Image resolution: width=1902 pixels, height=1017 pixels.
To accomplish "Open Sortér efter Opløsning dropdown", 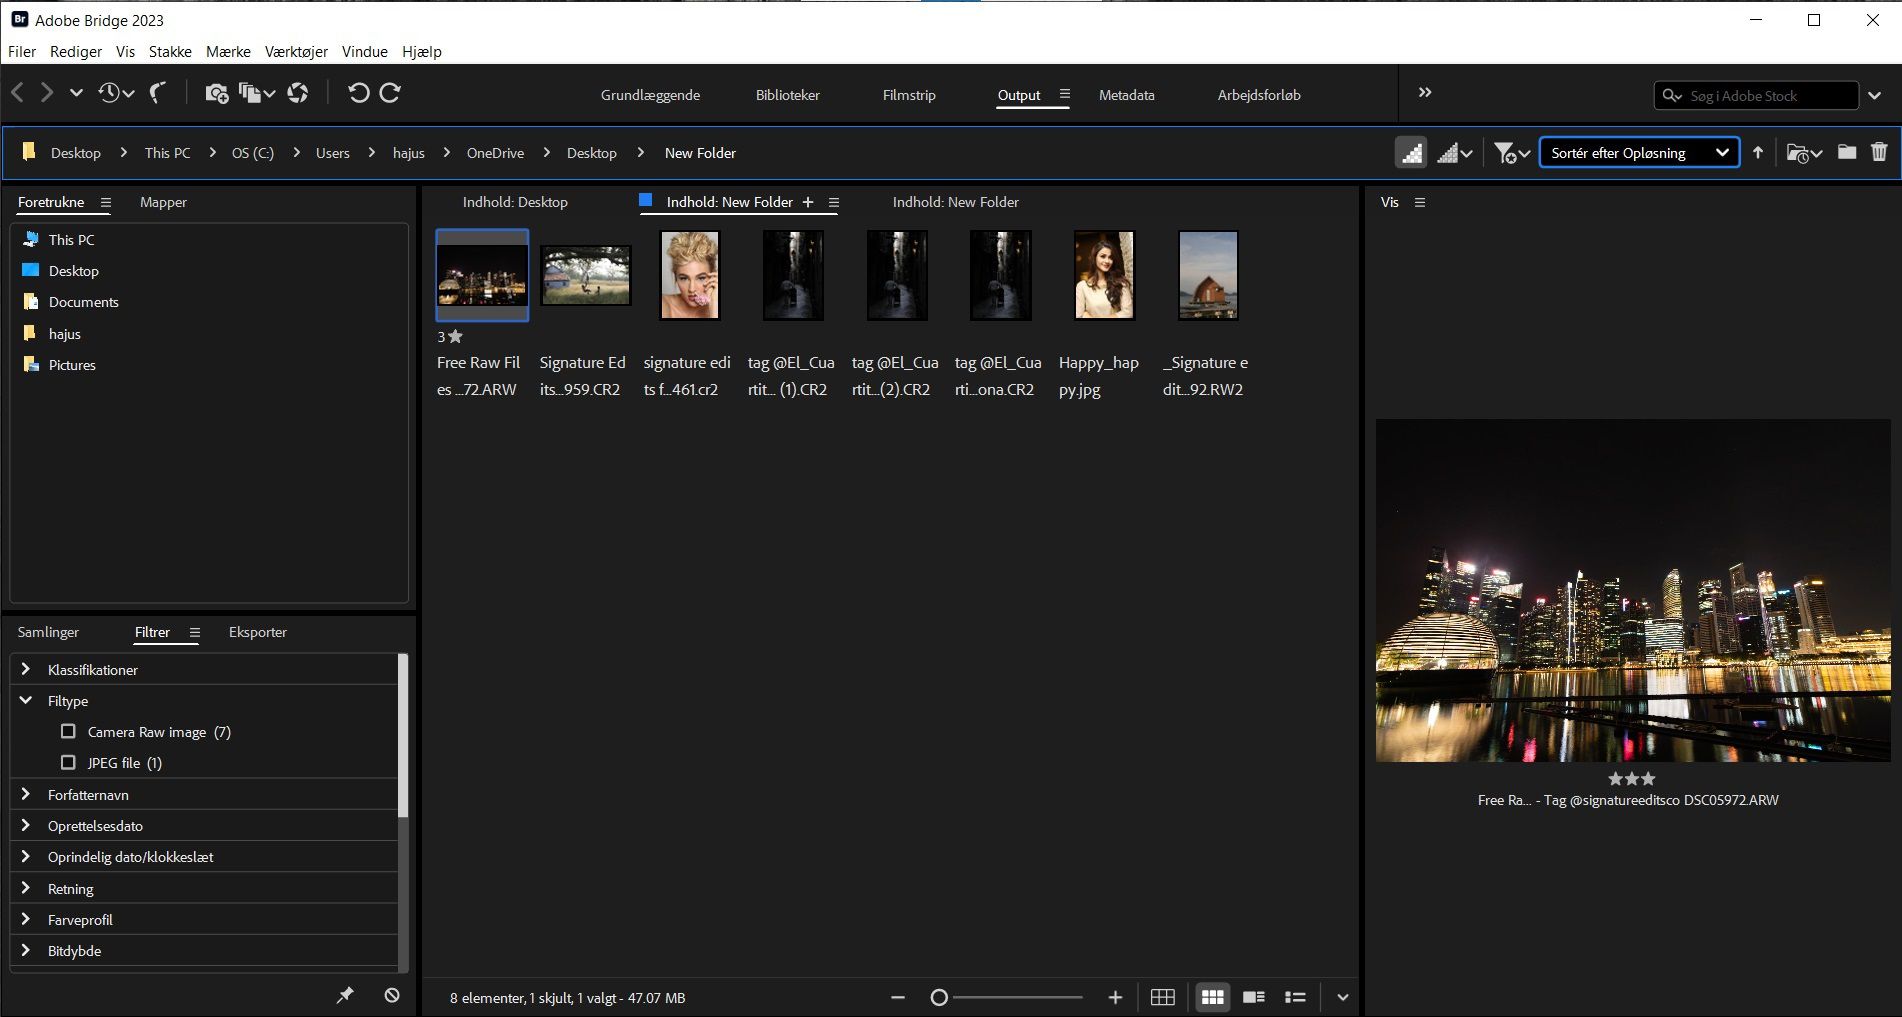I will pos(1638,153).
